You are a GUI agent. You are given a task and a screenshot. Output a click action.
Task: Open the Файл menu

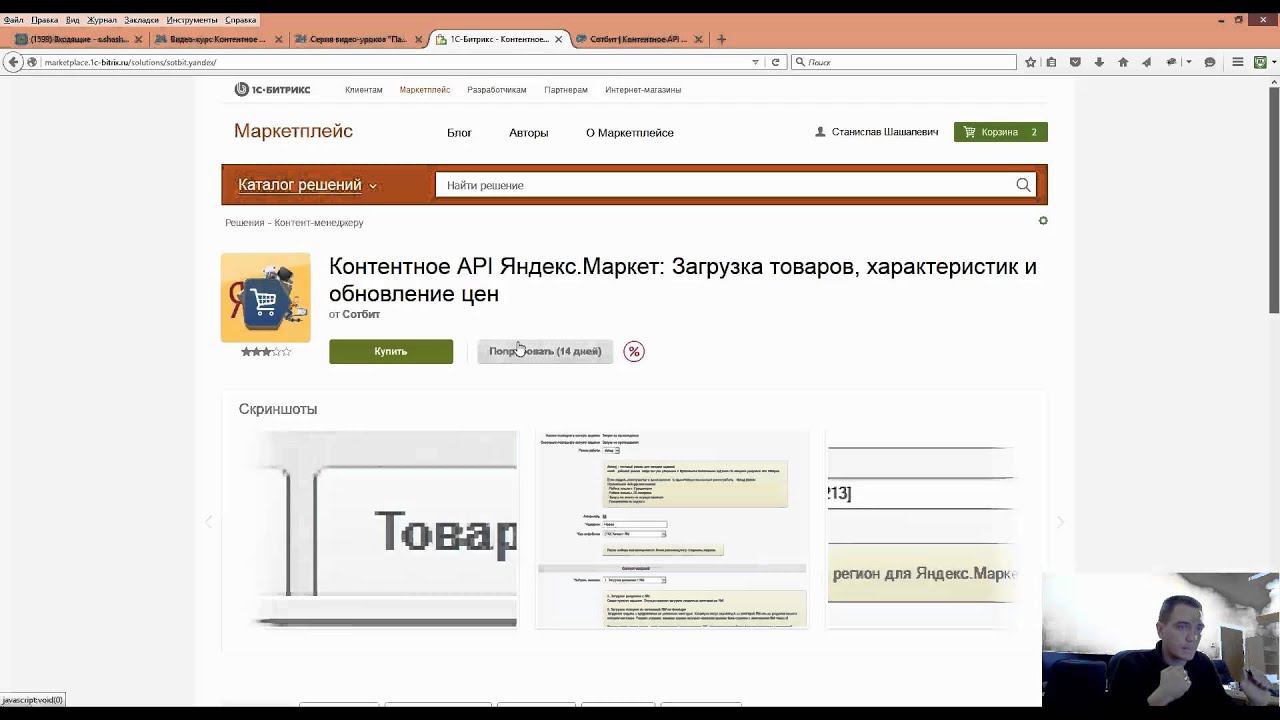pyautogui.click(x=13, y=20)
